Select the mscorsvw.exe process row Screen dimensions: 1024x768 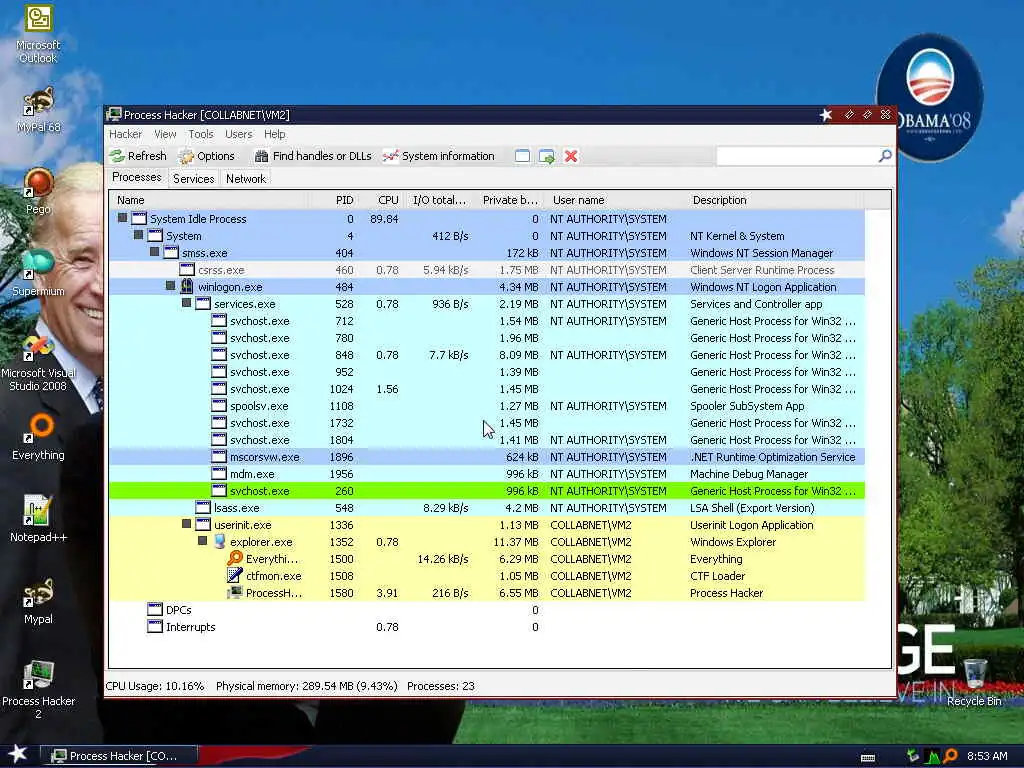[487, 456]
